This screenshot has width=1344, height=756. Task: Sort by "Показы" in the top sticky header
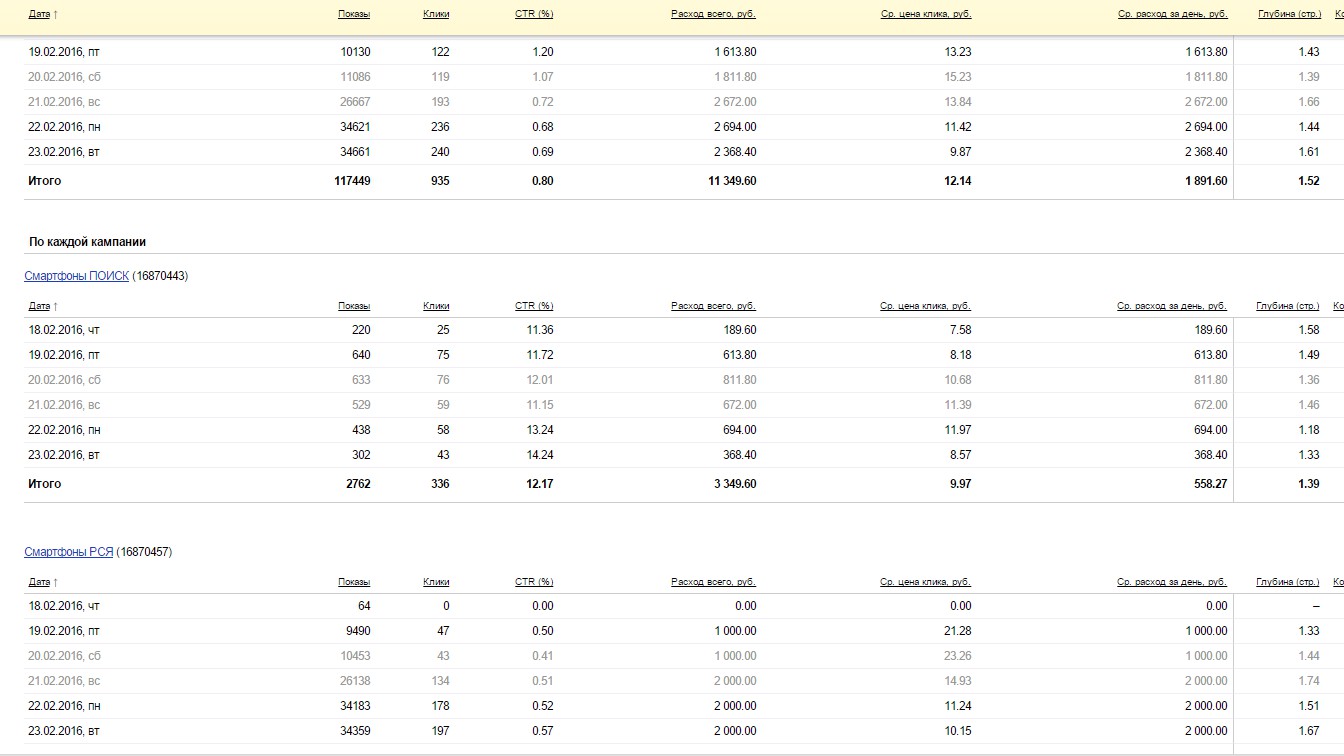click(x=354, y=15)
